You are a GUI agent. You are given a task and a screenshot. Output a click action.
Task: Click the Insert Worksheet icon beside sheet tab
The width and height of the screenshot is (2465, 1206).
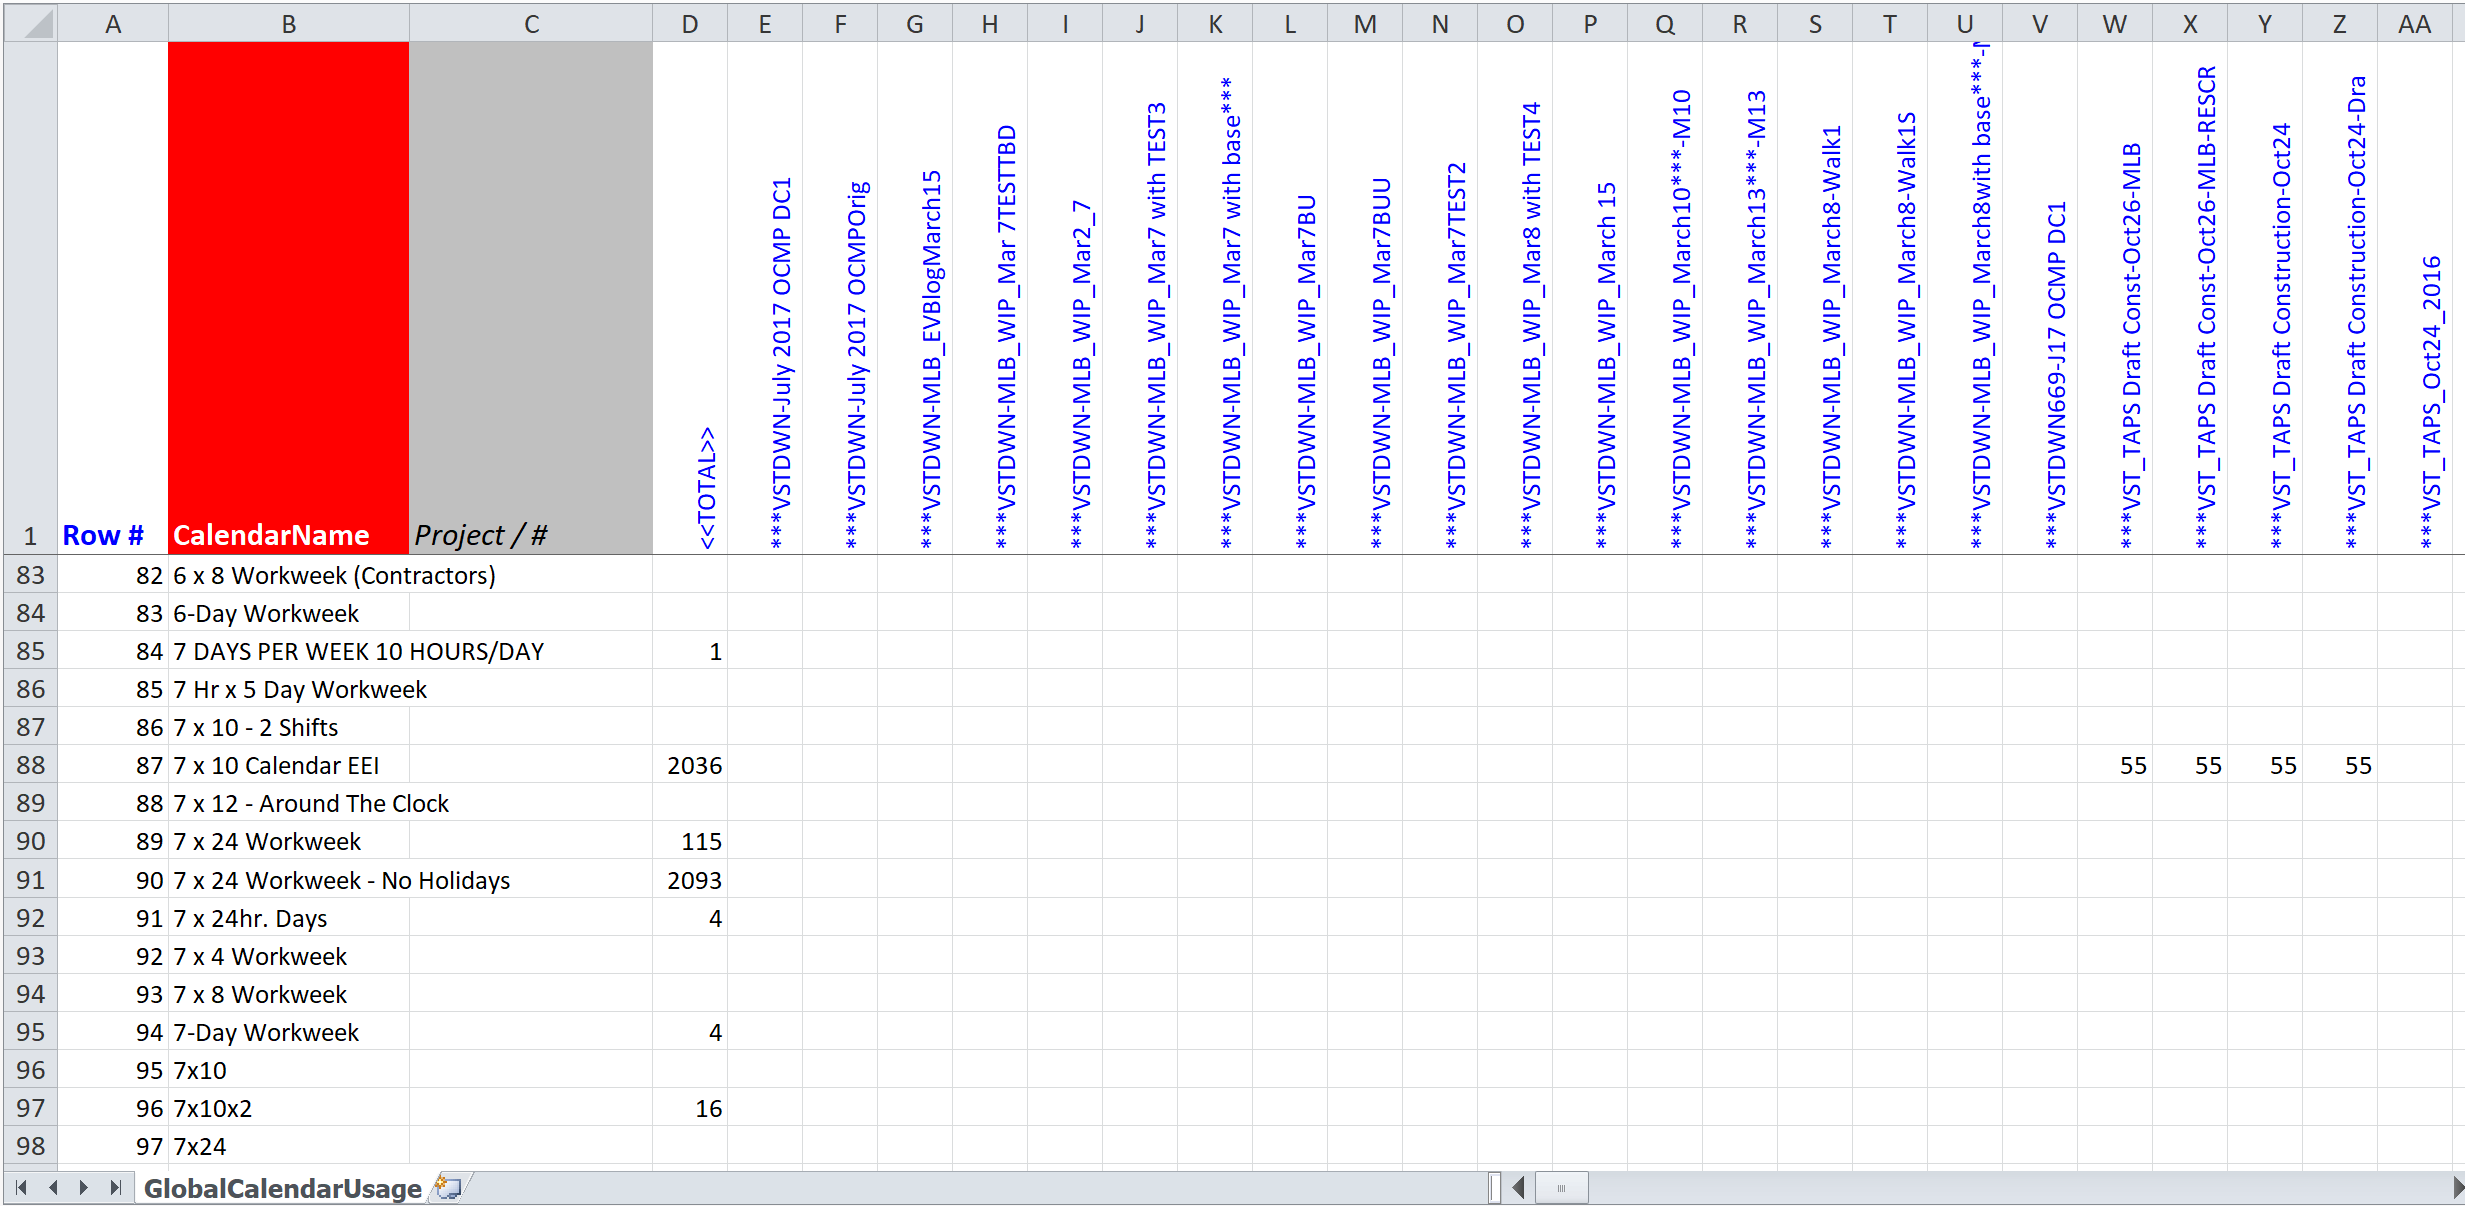pos(448,1188)
